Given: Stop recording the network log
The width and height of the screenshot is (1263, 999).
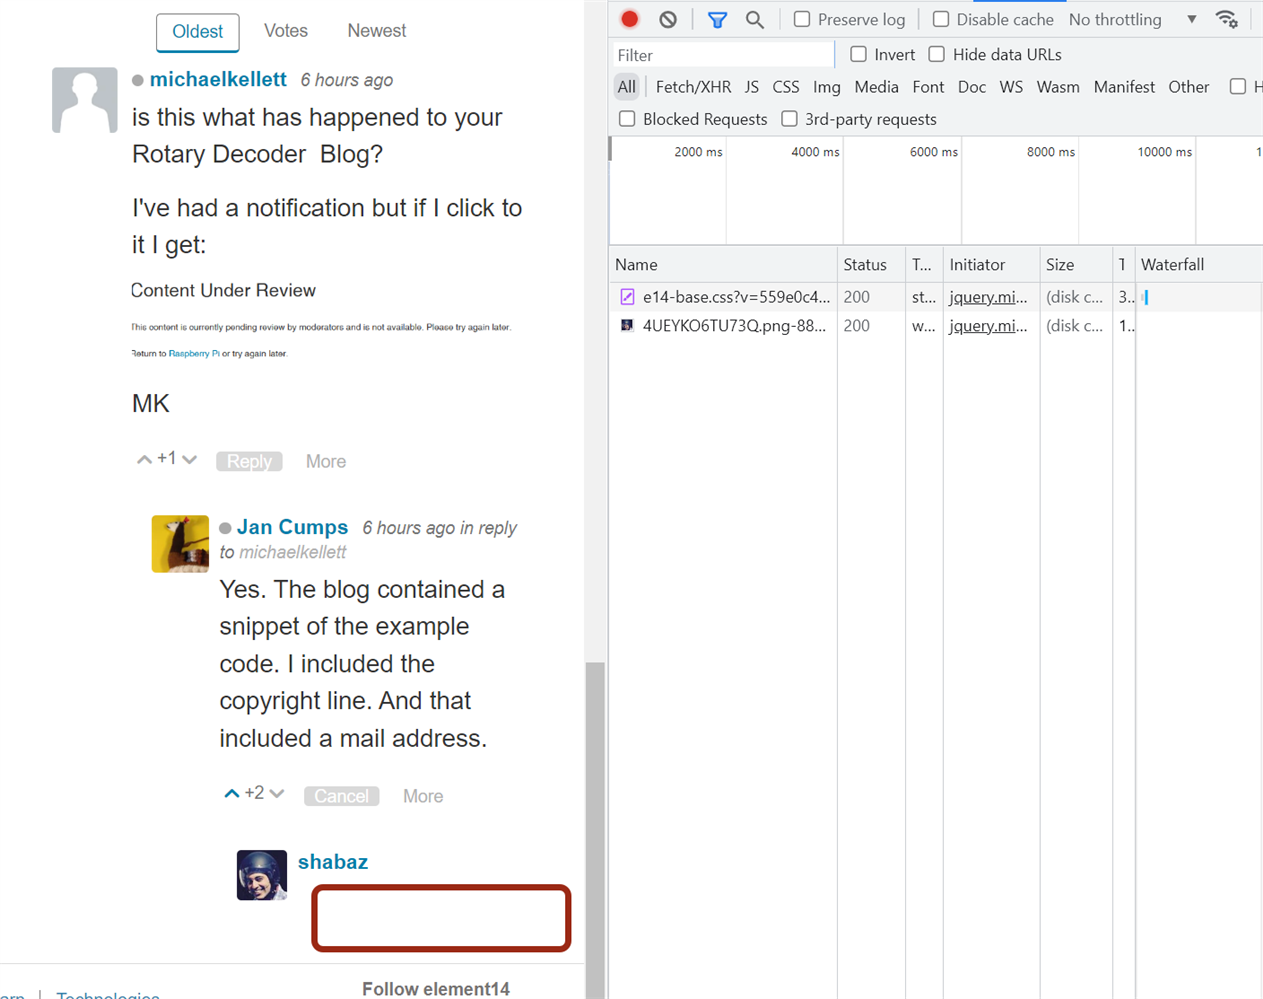Looking at the screenshot, I should (x=629, y=18).
